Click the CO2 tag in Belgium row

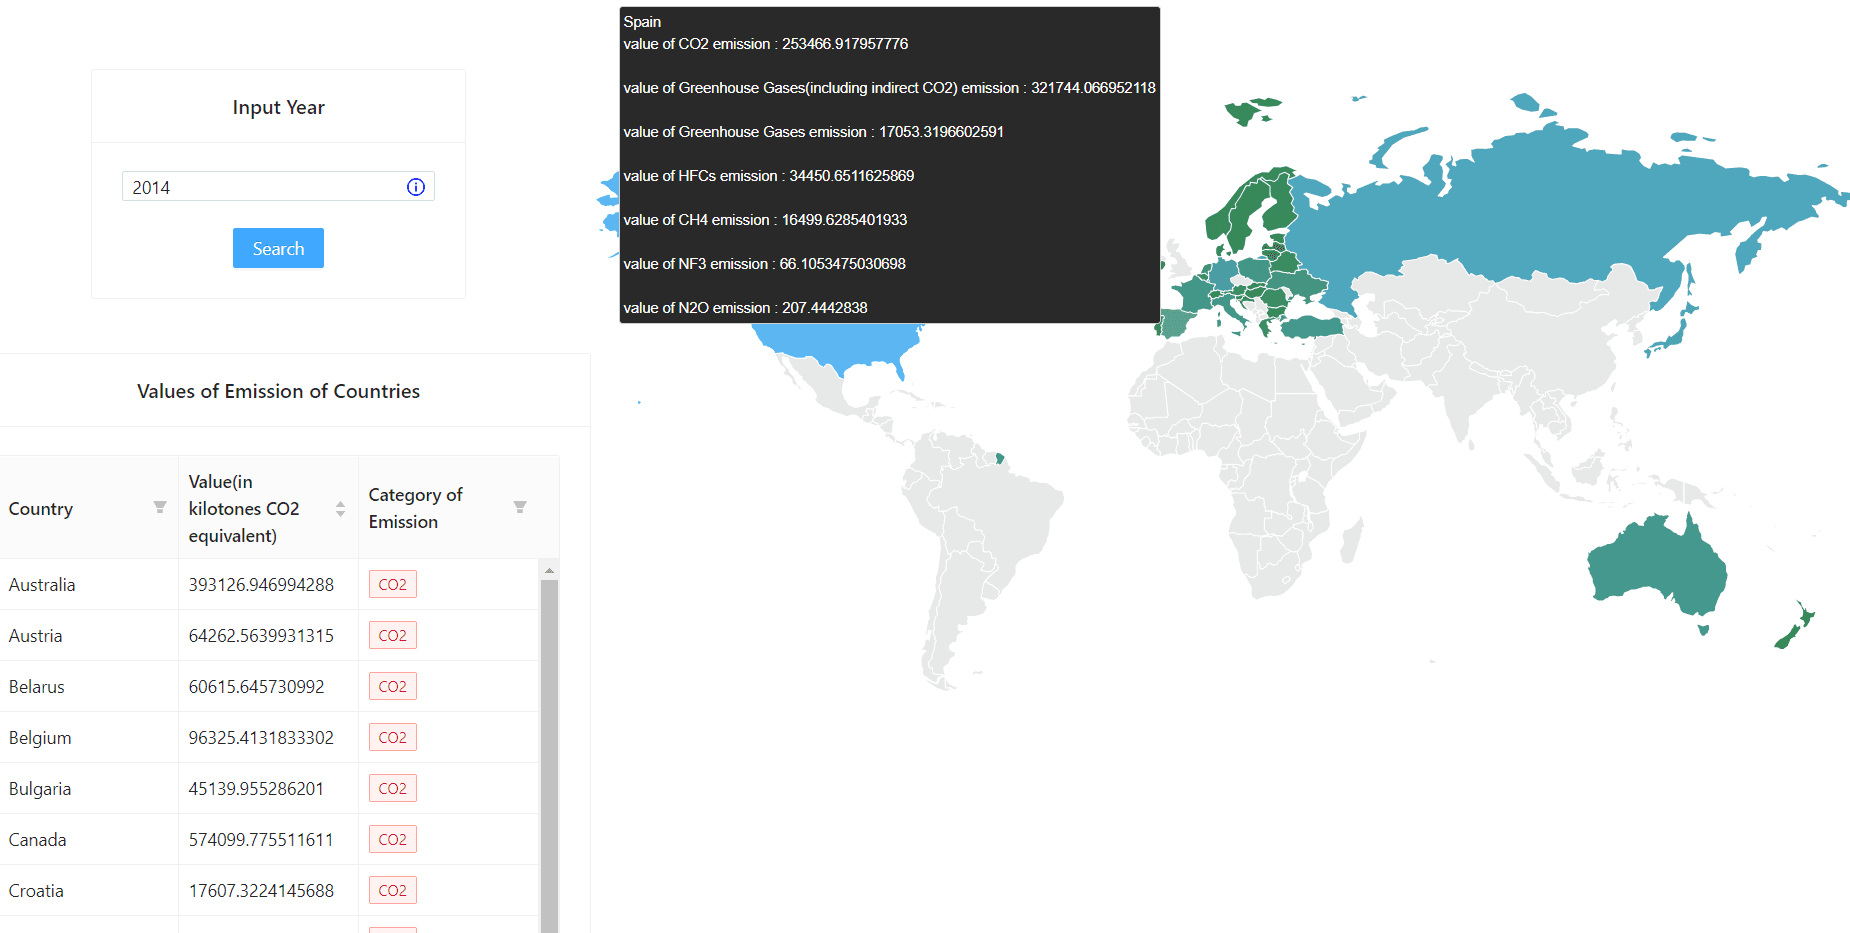(x=393, y=737)
